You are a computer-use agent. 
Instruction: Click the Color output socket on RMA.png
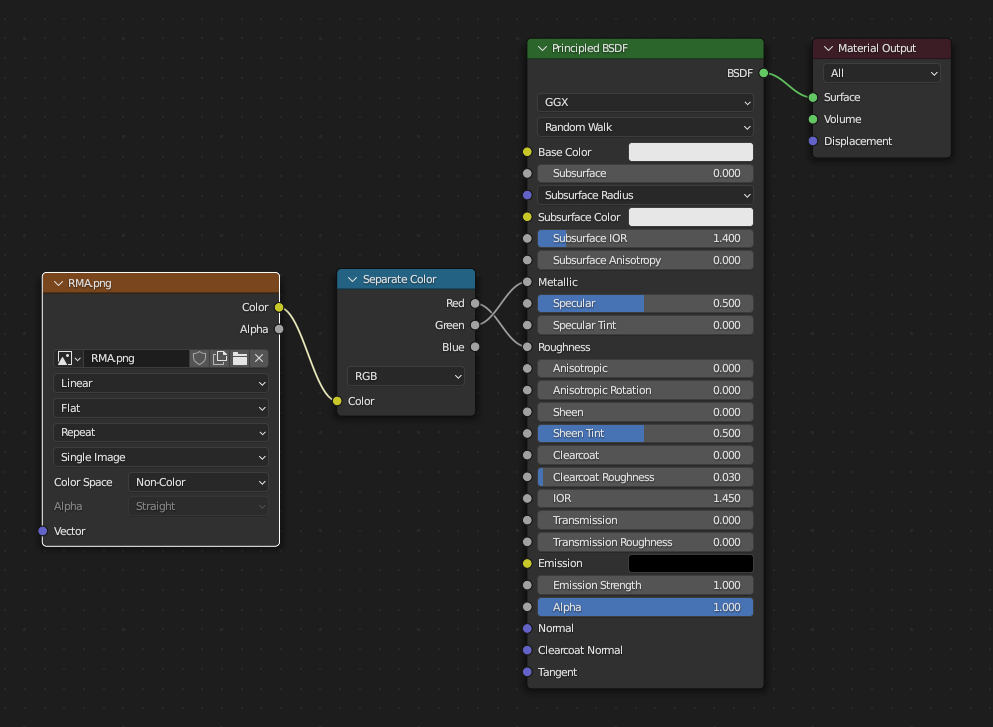click(279, 307)
